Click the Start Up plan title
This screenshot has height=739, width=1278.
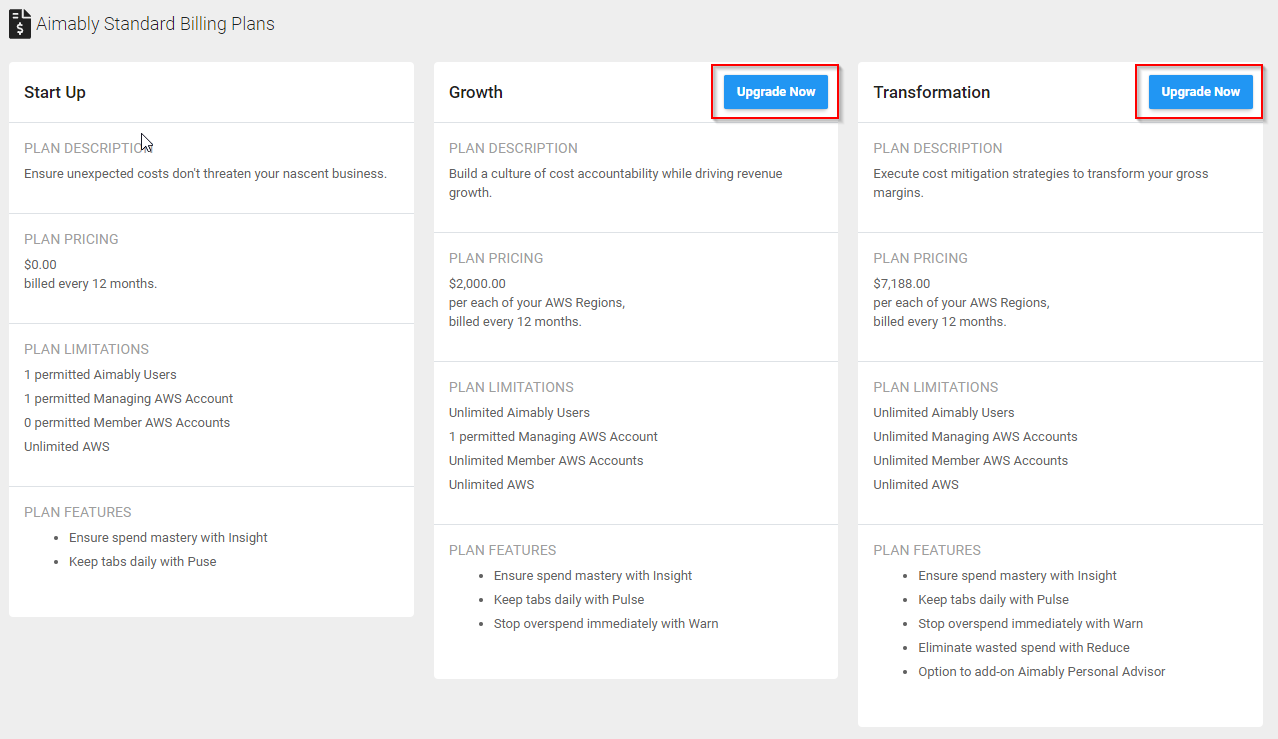[55, 92]
